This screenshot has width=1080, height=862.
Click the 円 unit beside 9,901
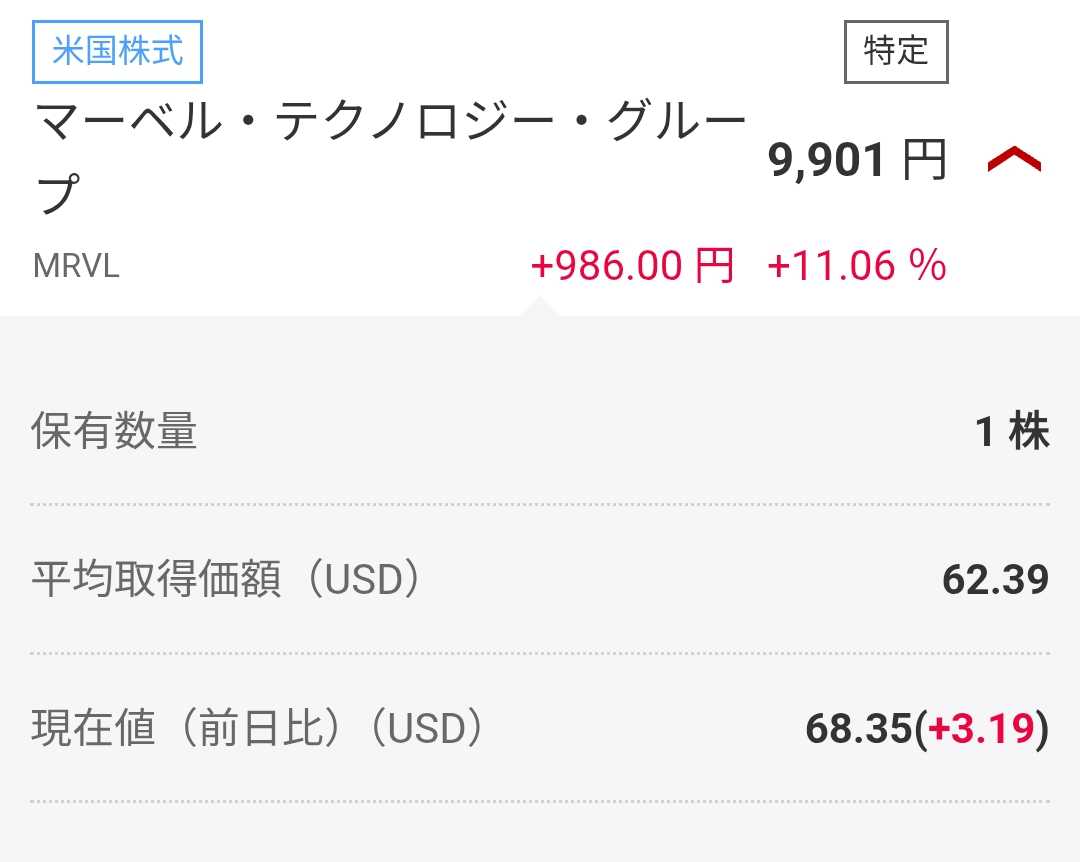click(924, 160)
